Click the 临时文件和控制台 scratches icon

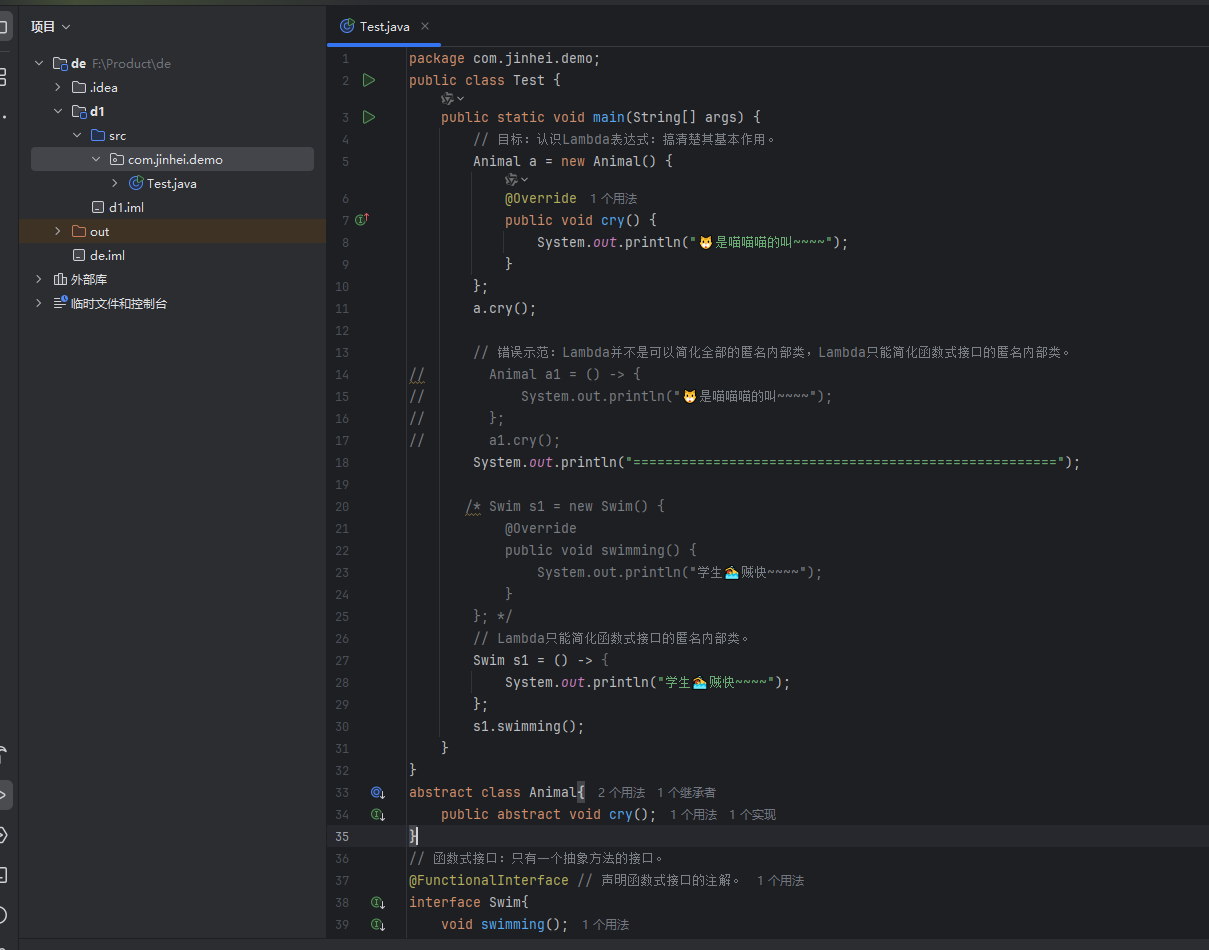60,303
